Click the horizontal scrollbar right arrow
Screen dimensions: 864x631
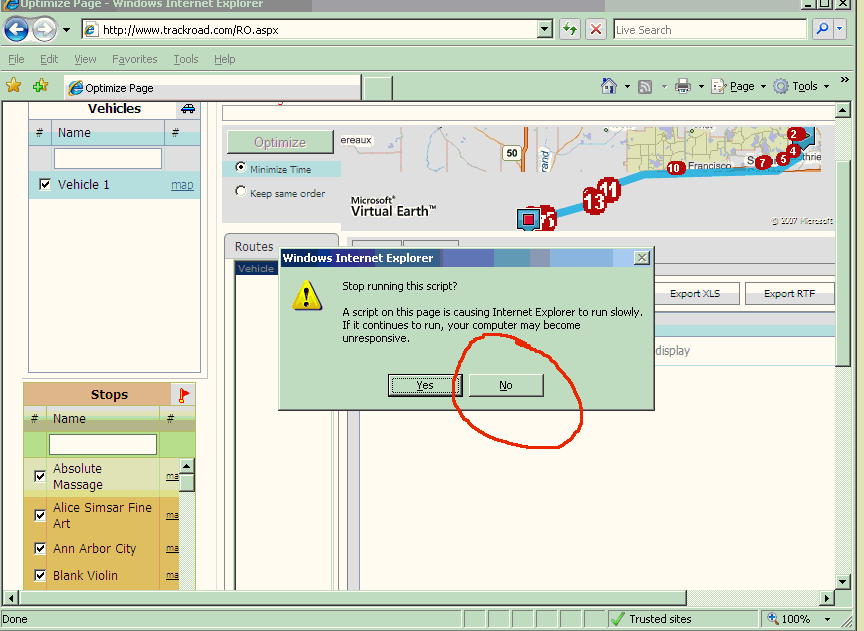[x=825, y=597]
